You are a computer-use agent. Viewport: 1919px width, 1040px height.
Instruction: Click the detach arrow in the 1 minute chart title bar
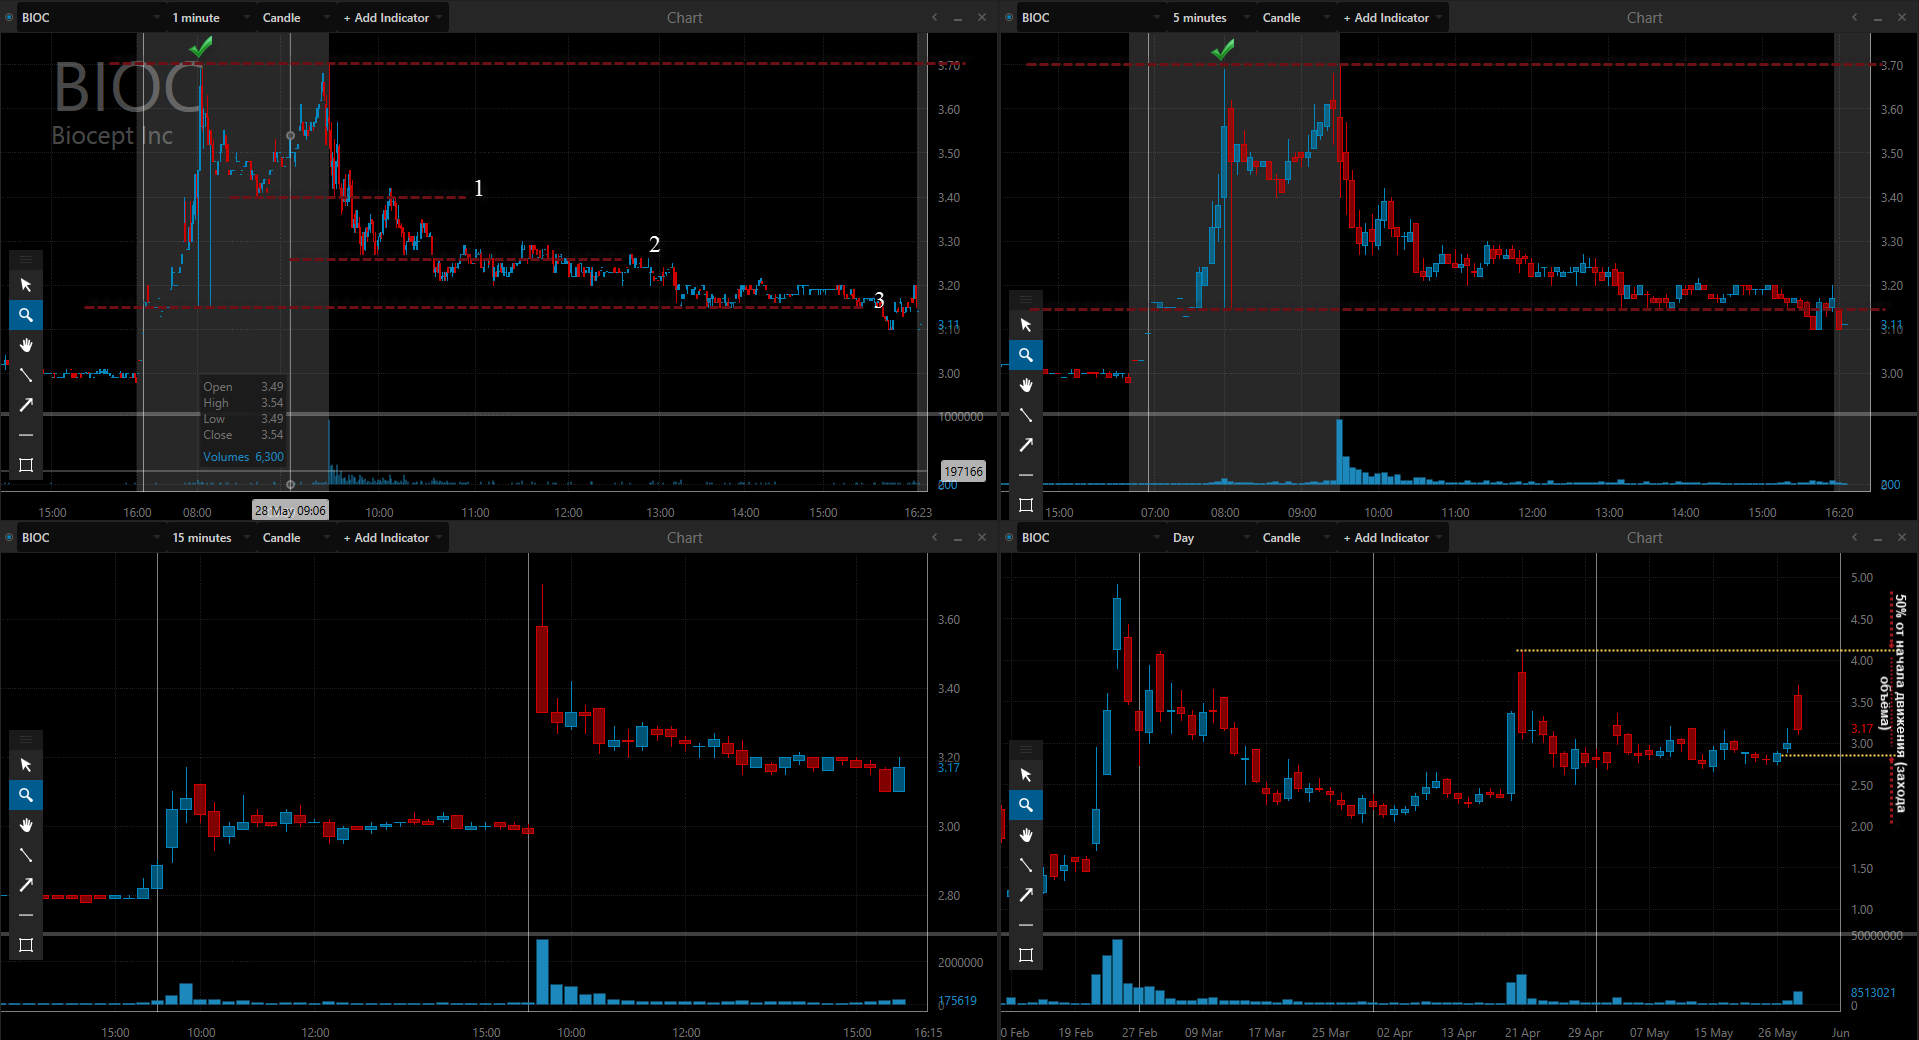tap(935, 17)
